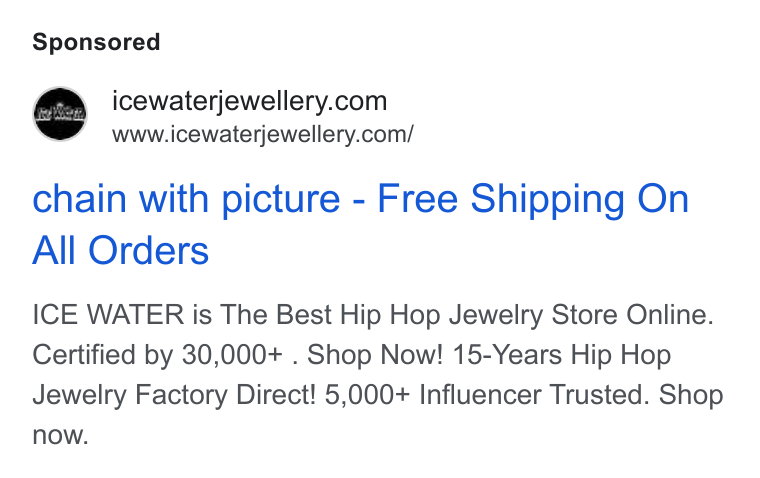This screenshot has width=760, height=478.
Task: Click "5,000+ Influencer Trusted." text
Action: (x=487, y=395)
